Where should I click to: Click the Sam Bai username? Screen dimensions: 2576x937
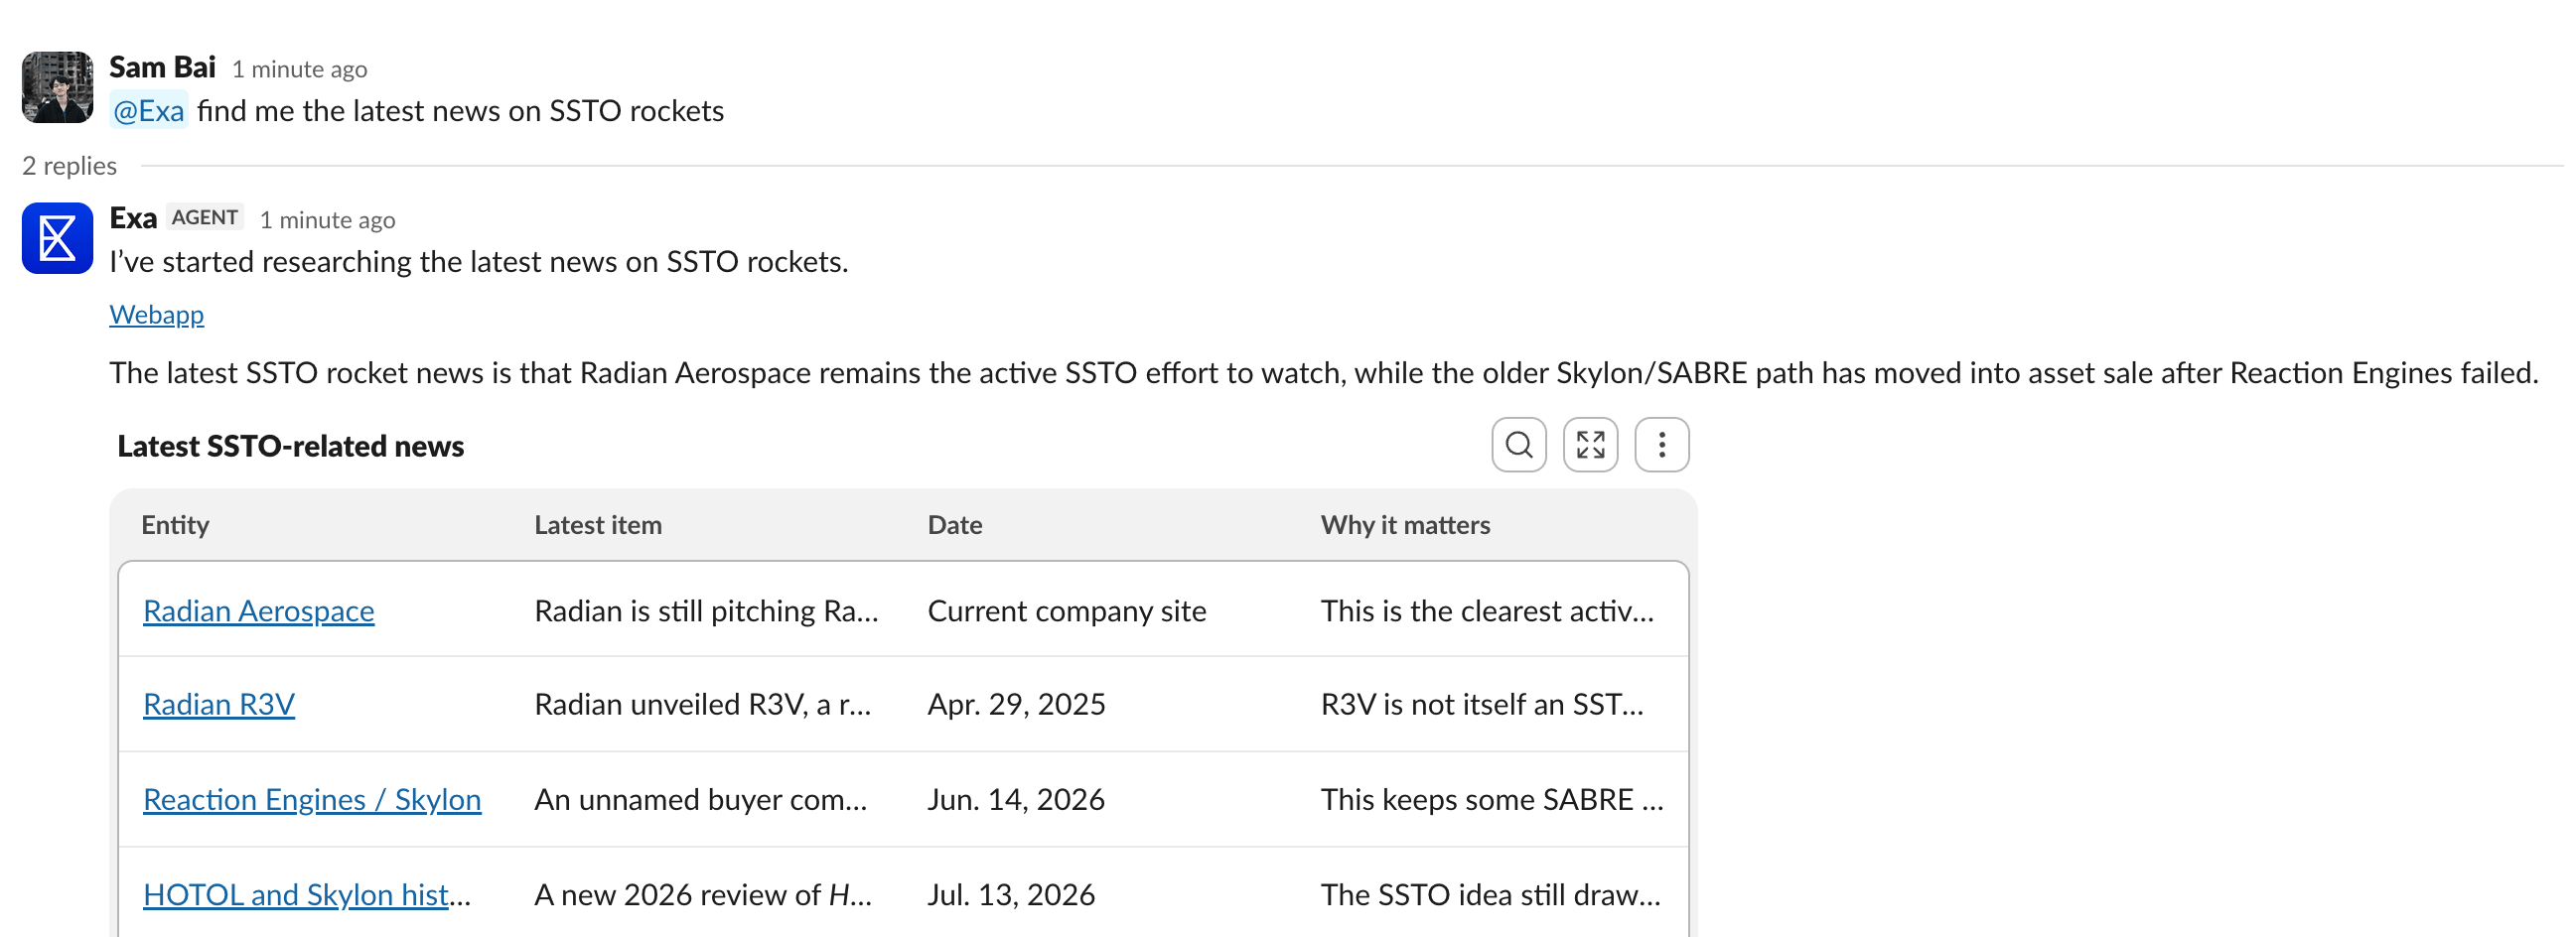coord(162,67)
